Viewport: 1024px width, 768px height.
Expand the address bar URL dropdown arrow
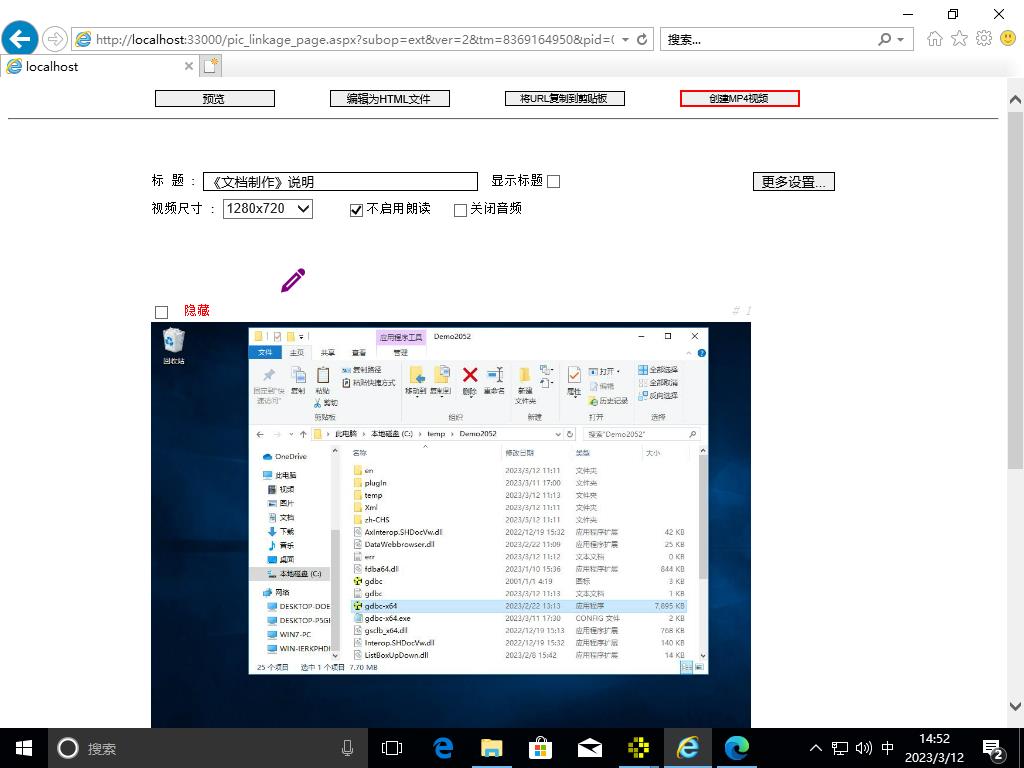[626, 40]
